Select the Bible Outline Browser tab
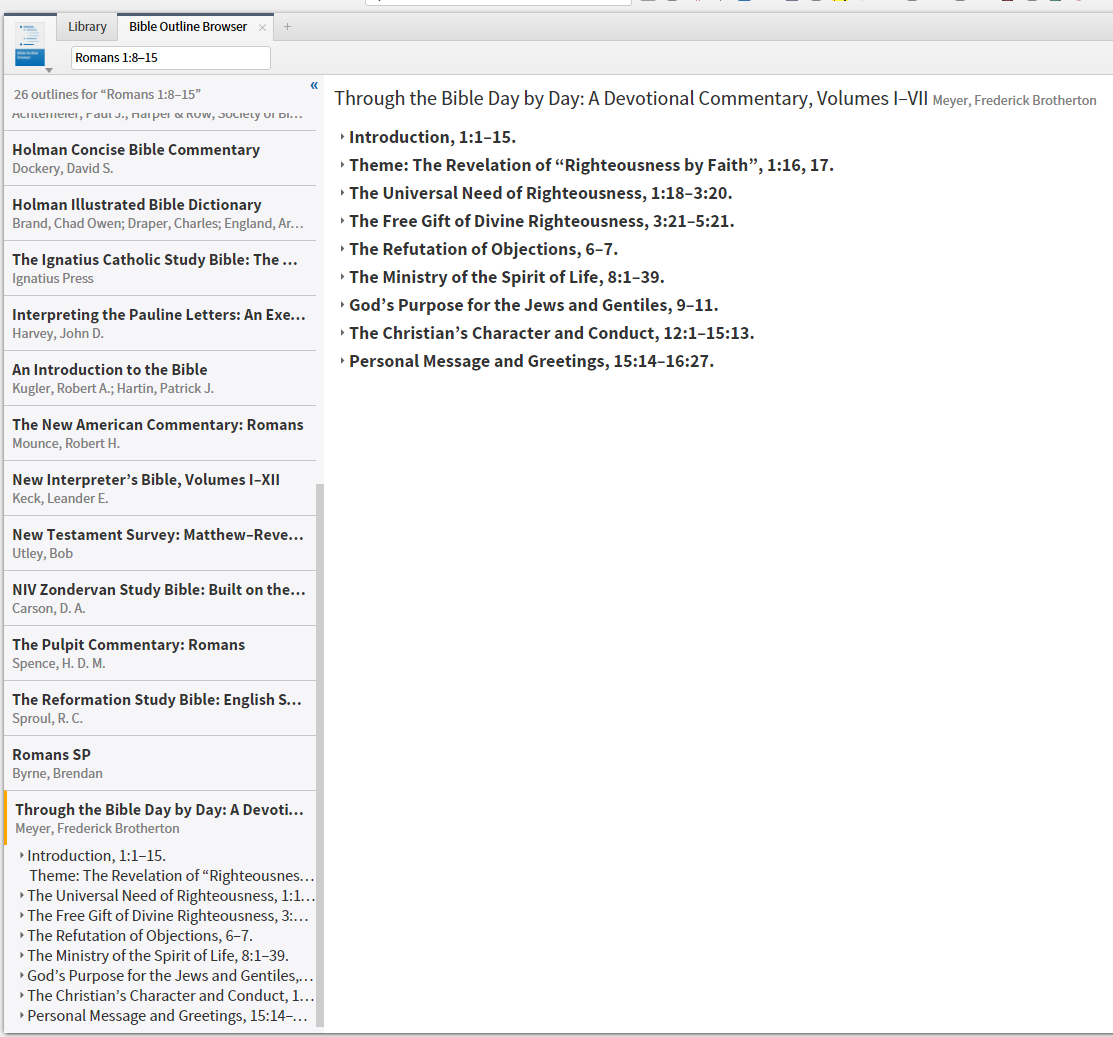Image resolution: width=1113 pixels, height=1037 pixels. click(187, 27)
